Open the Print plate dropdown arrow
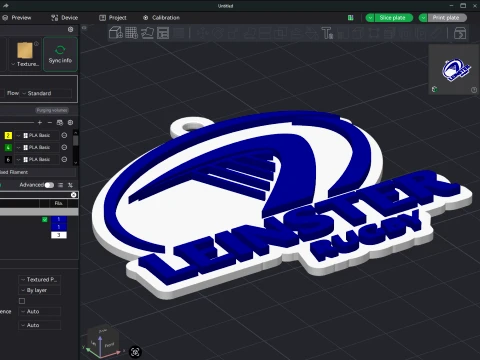This screenshot has height=360, width=480. [x=423, y=18]
